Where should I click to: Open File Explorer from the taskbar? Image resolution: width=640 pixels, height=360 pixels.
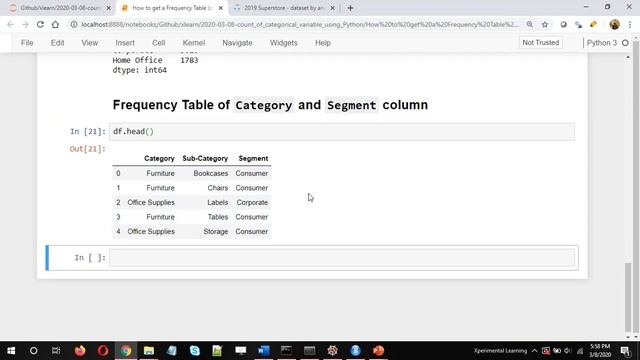coord(149,351)
